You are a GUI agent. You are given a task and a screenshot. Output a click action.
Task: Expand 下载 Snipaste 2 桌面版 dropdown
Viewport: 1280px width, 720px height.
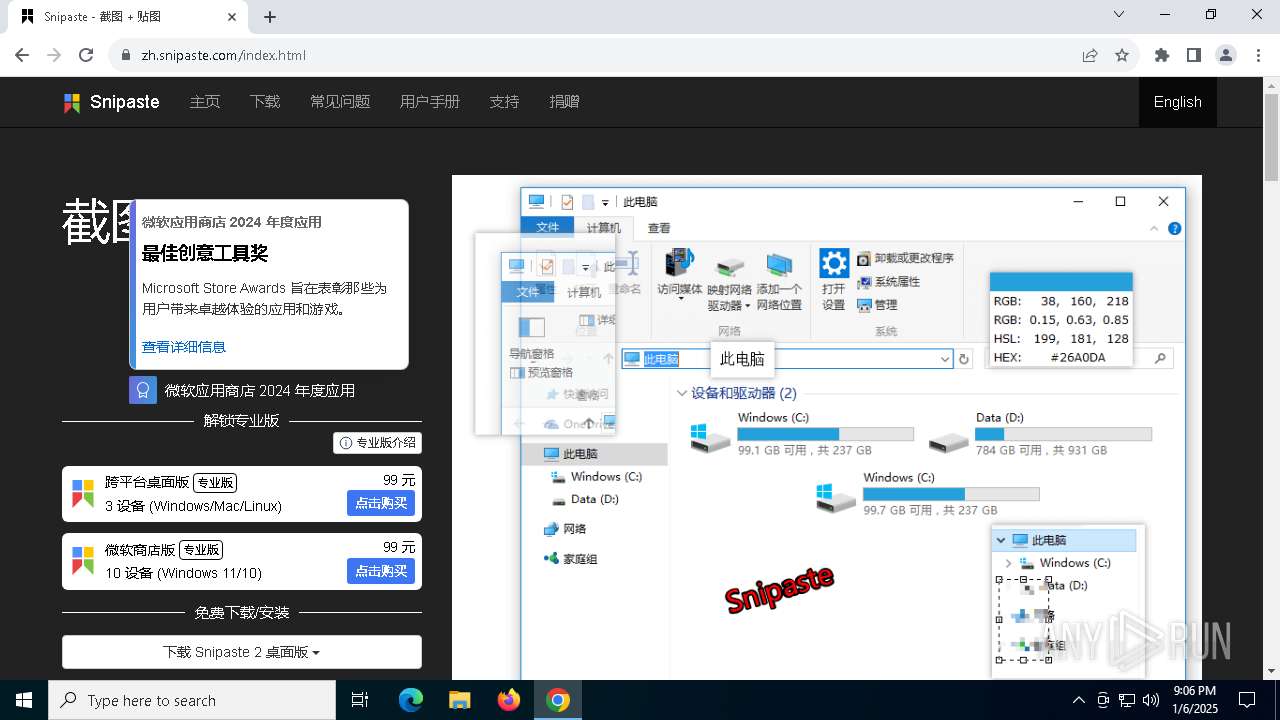[242, 652]
